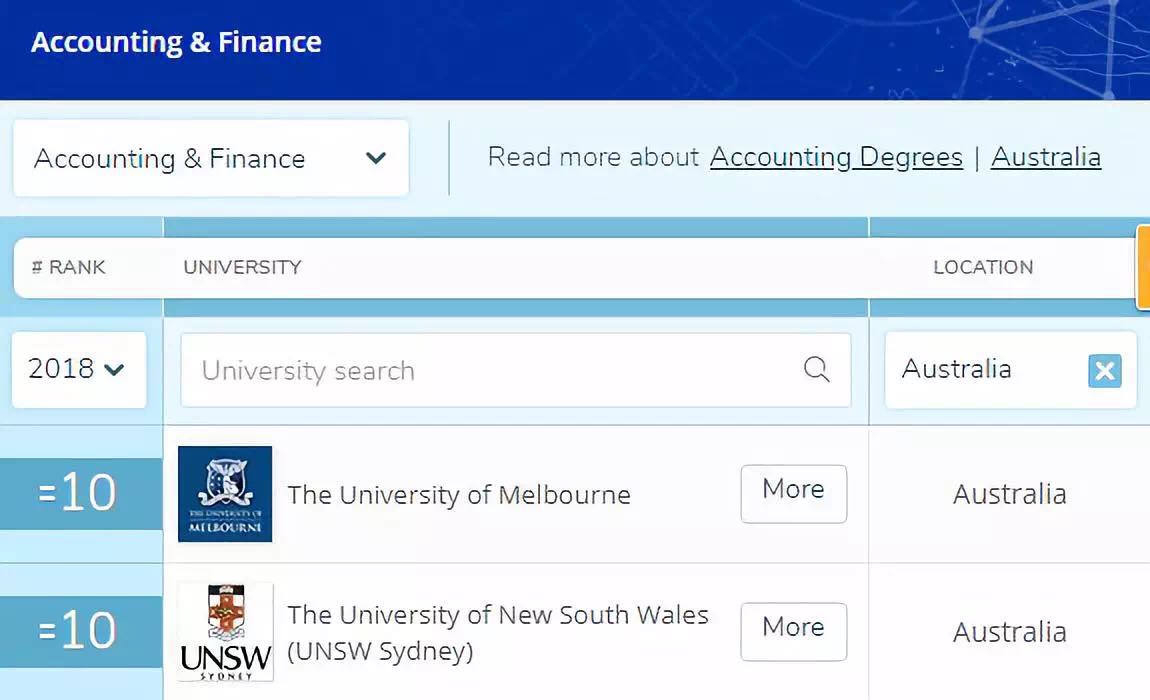Click the University of Melbourne logo

[225, 494]
